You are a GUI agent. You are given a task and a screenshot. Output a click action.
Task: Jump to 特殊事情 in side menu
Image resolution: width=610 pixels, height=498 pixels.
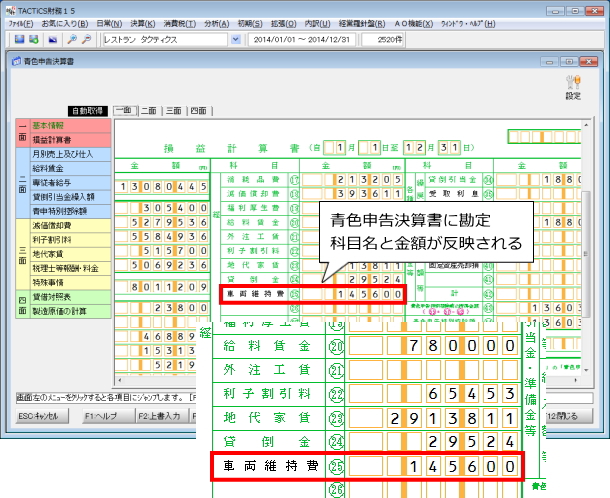[x=70, y=282]
